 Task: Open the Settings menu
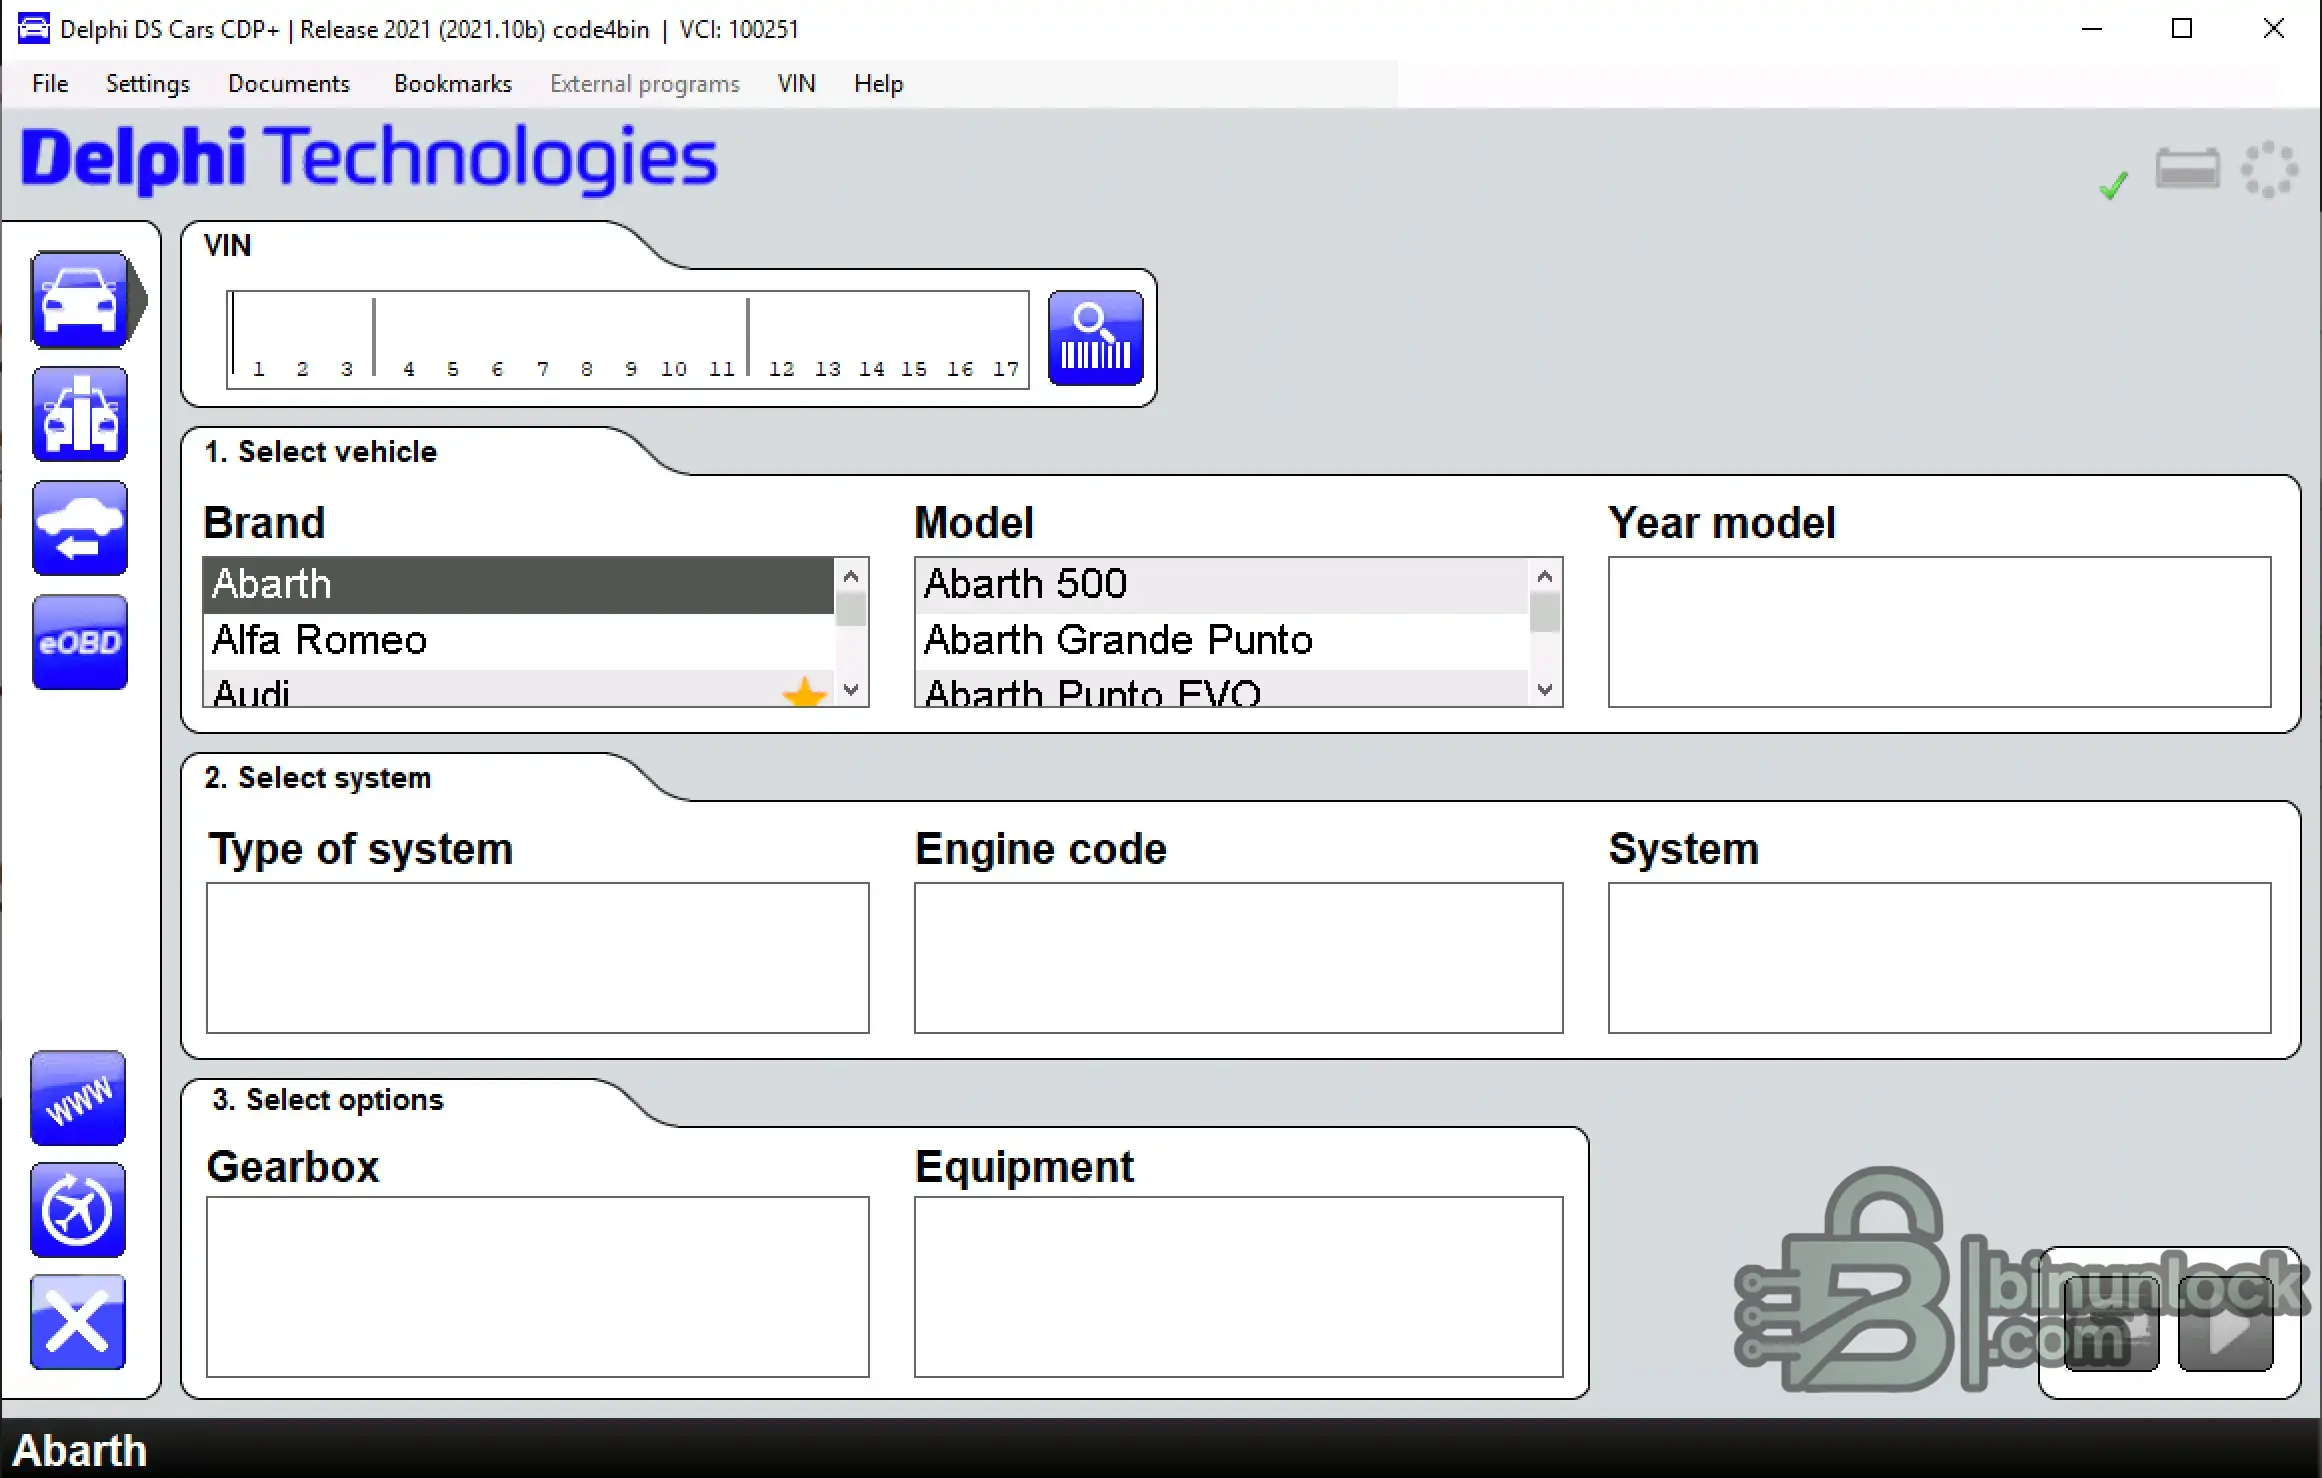click(x=148, y=84)
